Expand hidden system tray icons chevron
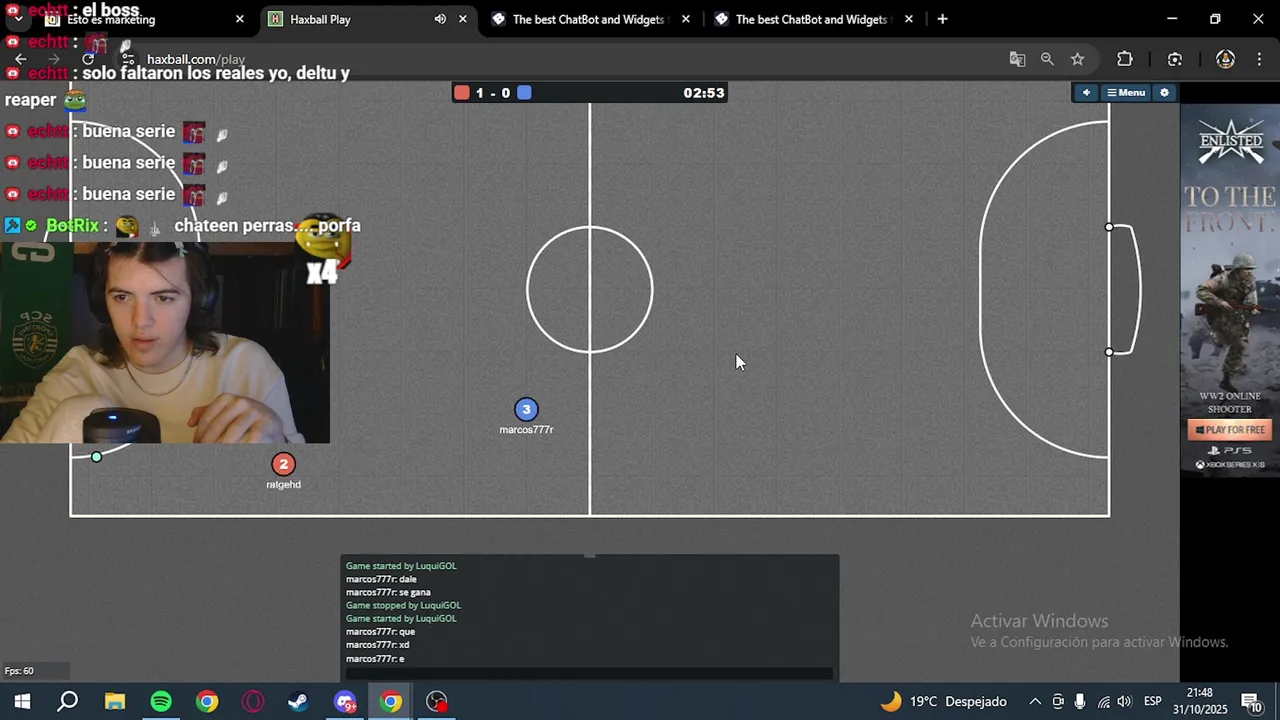Viewport: 1280px width, 720px height. pos(1035,702)
